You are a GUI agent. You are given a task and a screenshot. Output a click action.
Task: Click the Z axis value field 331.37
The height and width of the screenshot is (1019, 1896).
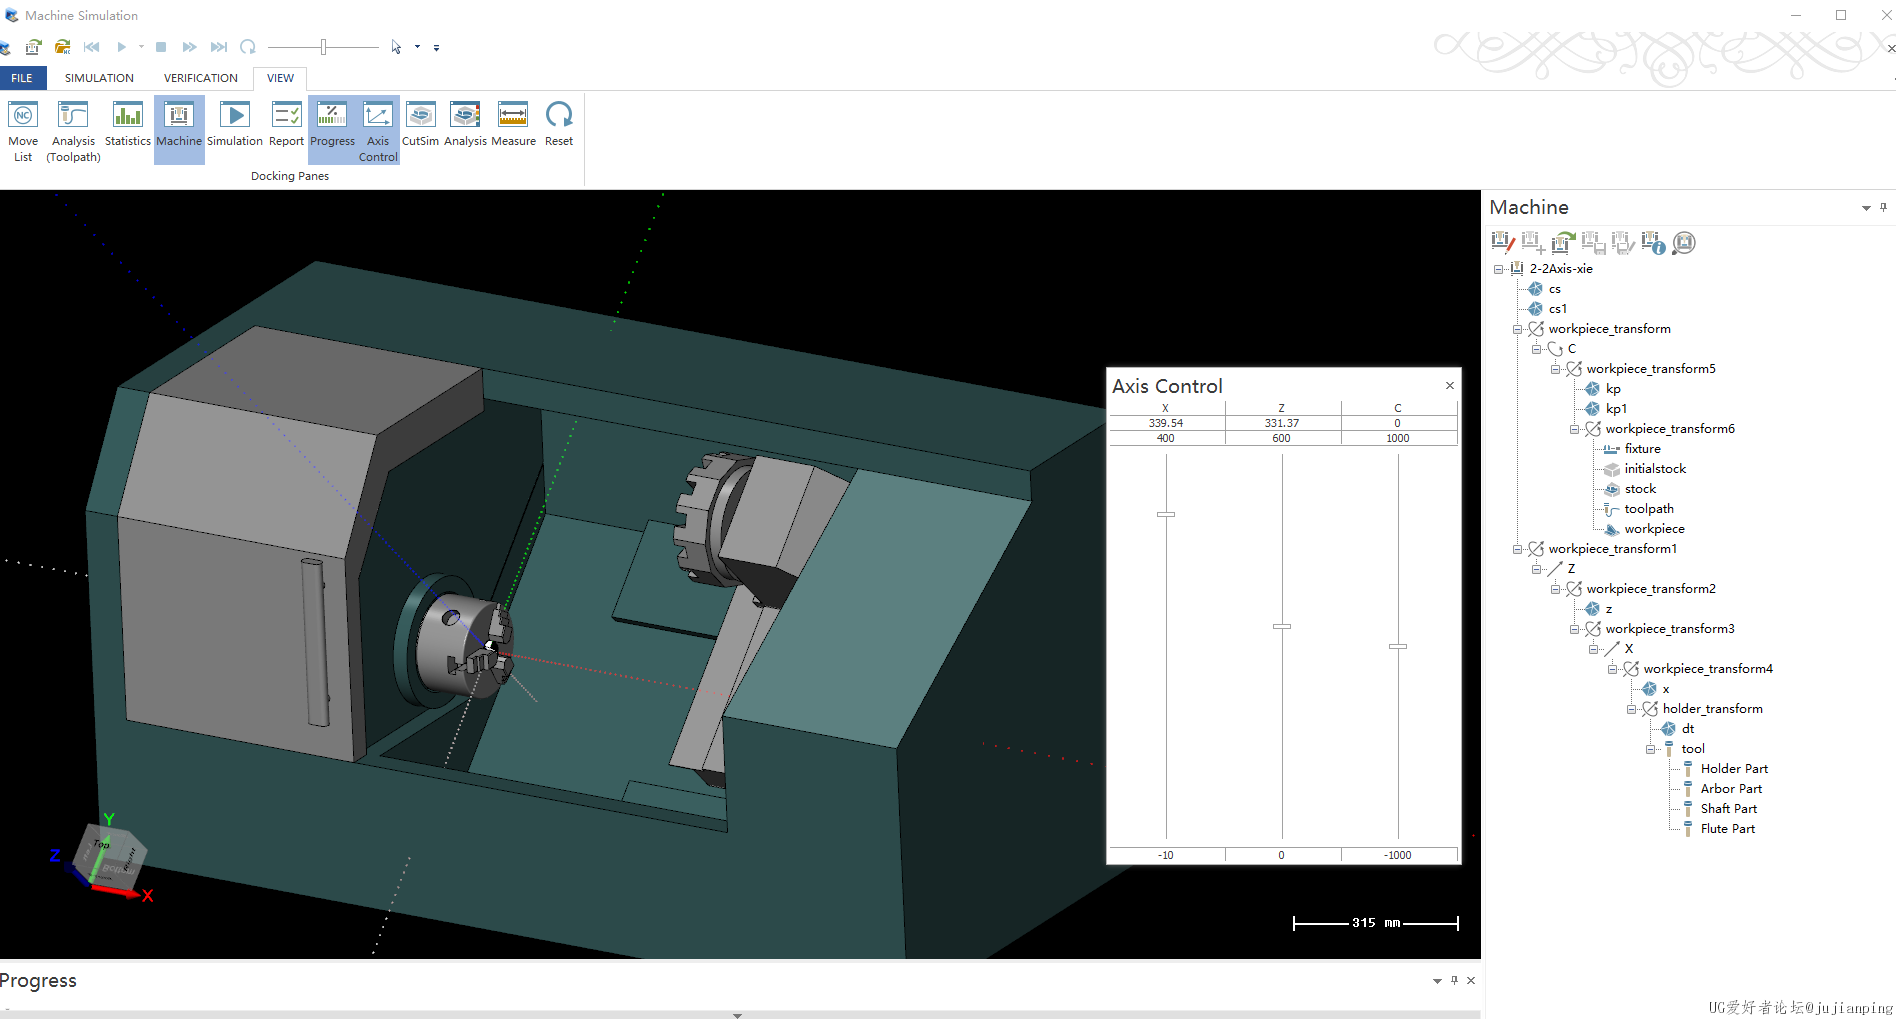coord(1282,423)
